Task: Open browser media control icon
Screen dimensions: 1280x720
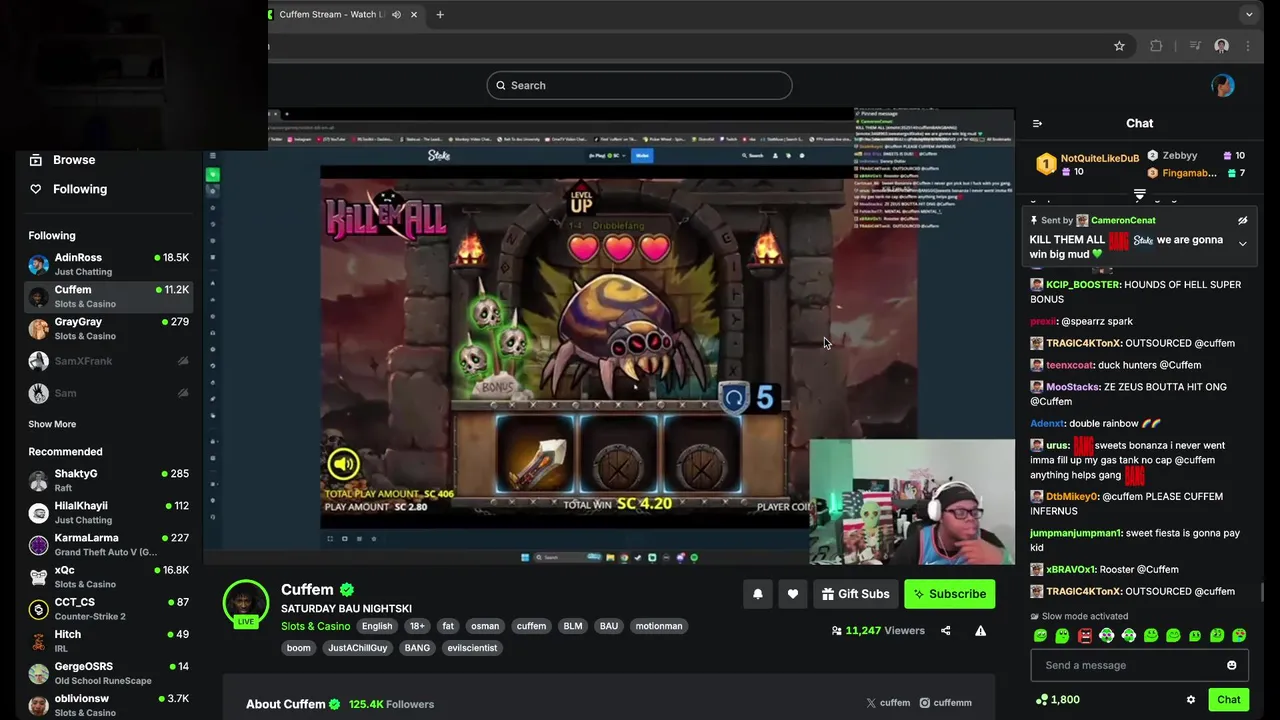Action: pyautogui.click(x=1194, y=46)
